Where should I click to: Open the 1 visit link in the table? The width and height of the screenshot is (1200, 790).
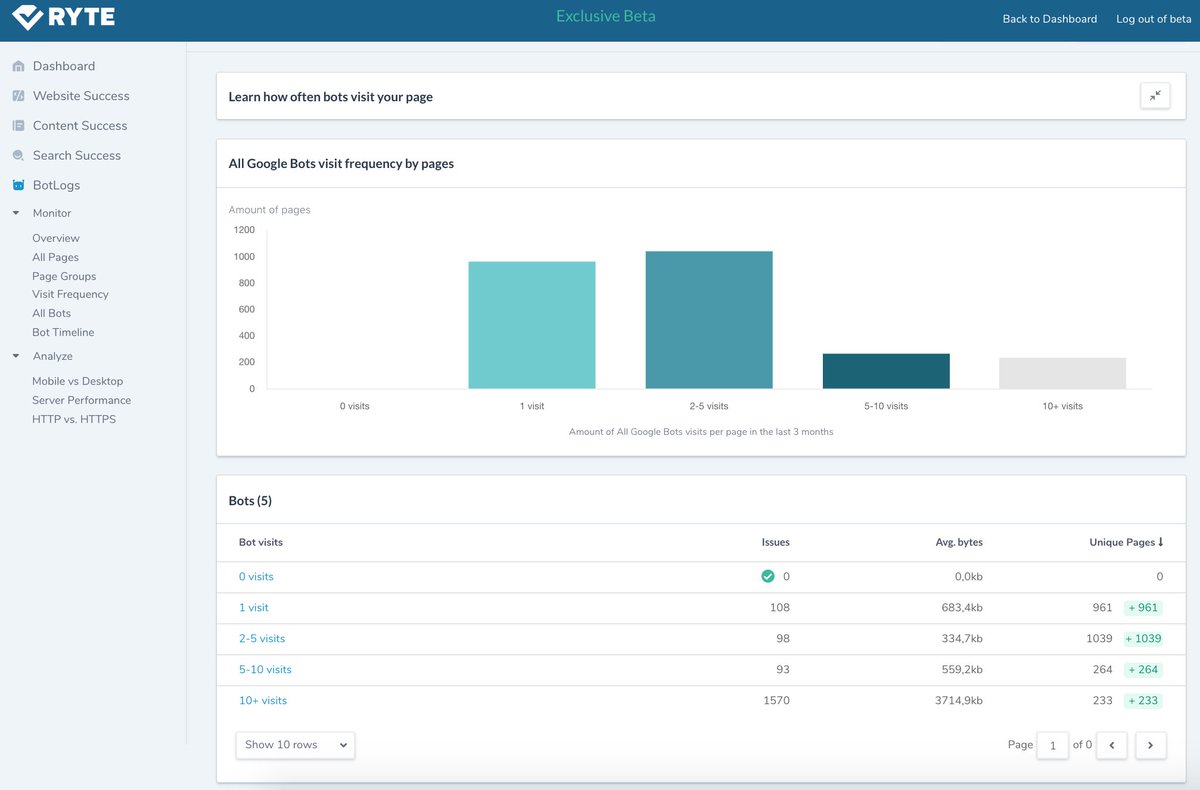(254, 607)
